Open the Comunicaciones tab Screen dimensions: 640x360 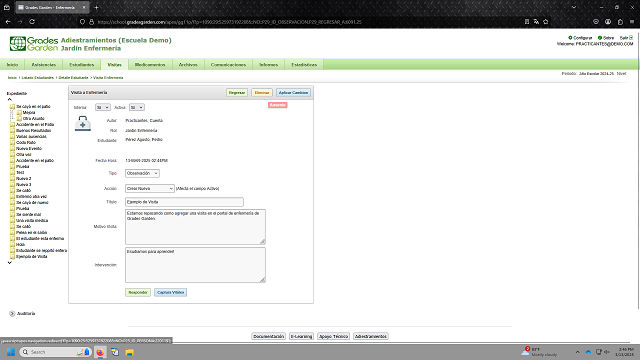(x=228, y=64)
